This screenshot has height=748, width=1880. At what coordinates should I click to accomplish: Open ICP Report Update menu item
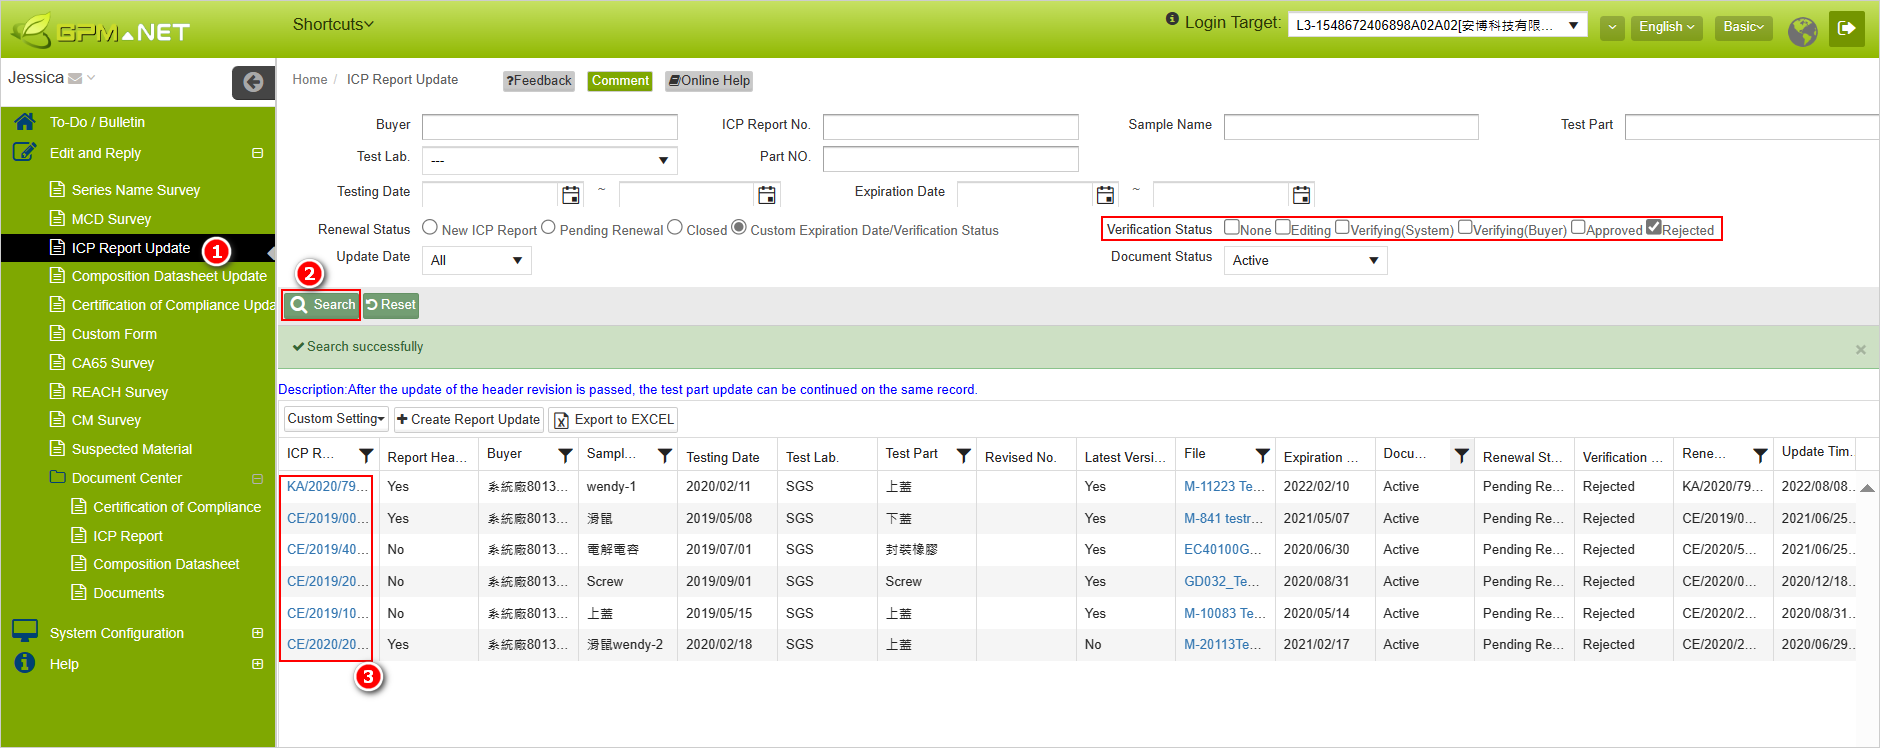(x=131, y=248)
